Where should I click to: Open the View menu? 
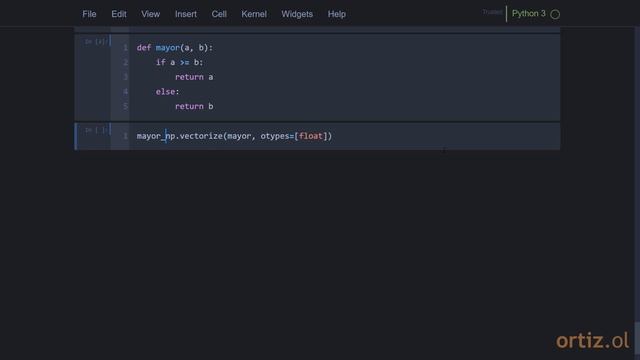click(x=151, y=14)
